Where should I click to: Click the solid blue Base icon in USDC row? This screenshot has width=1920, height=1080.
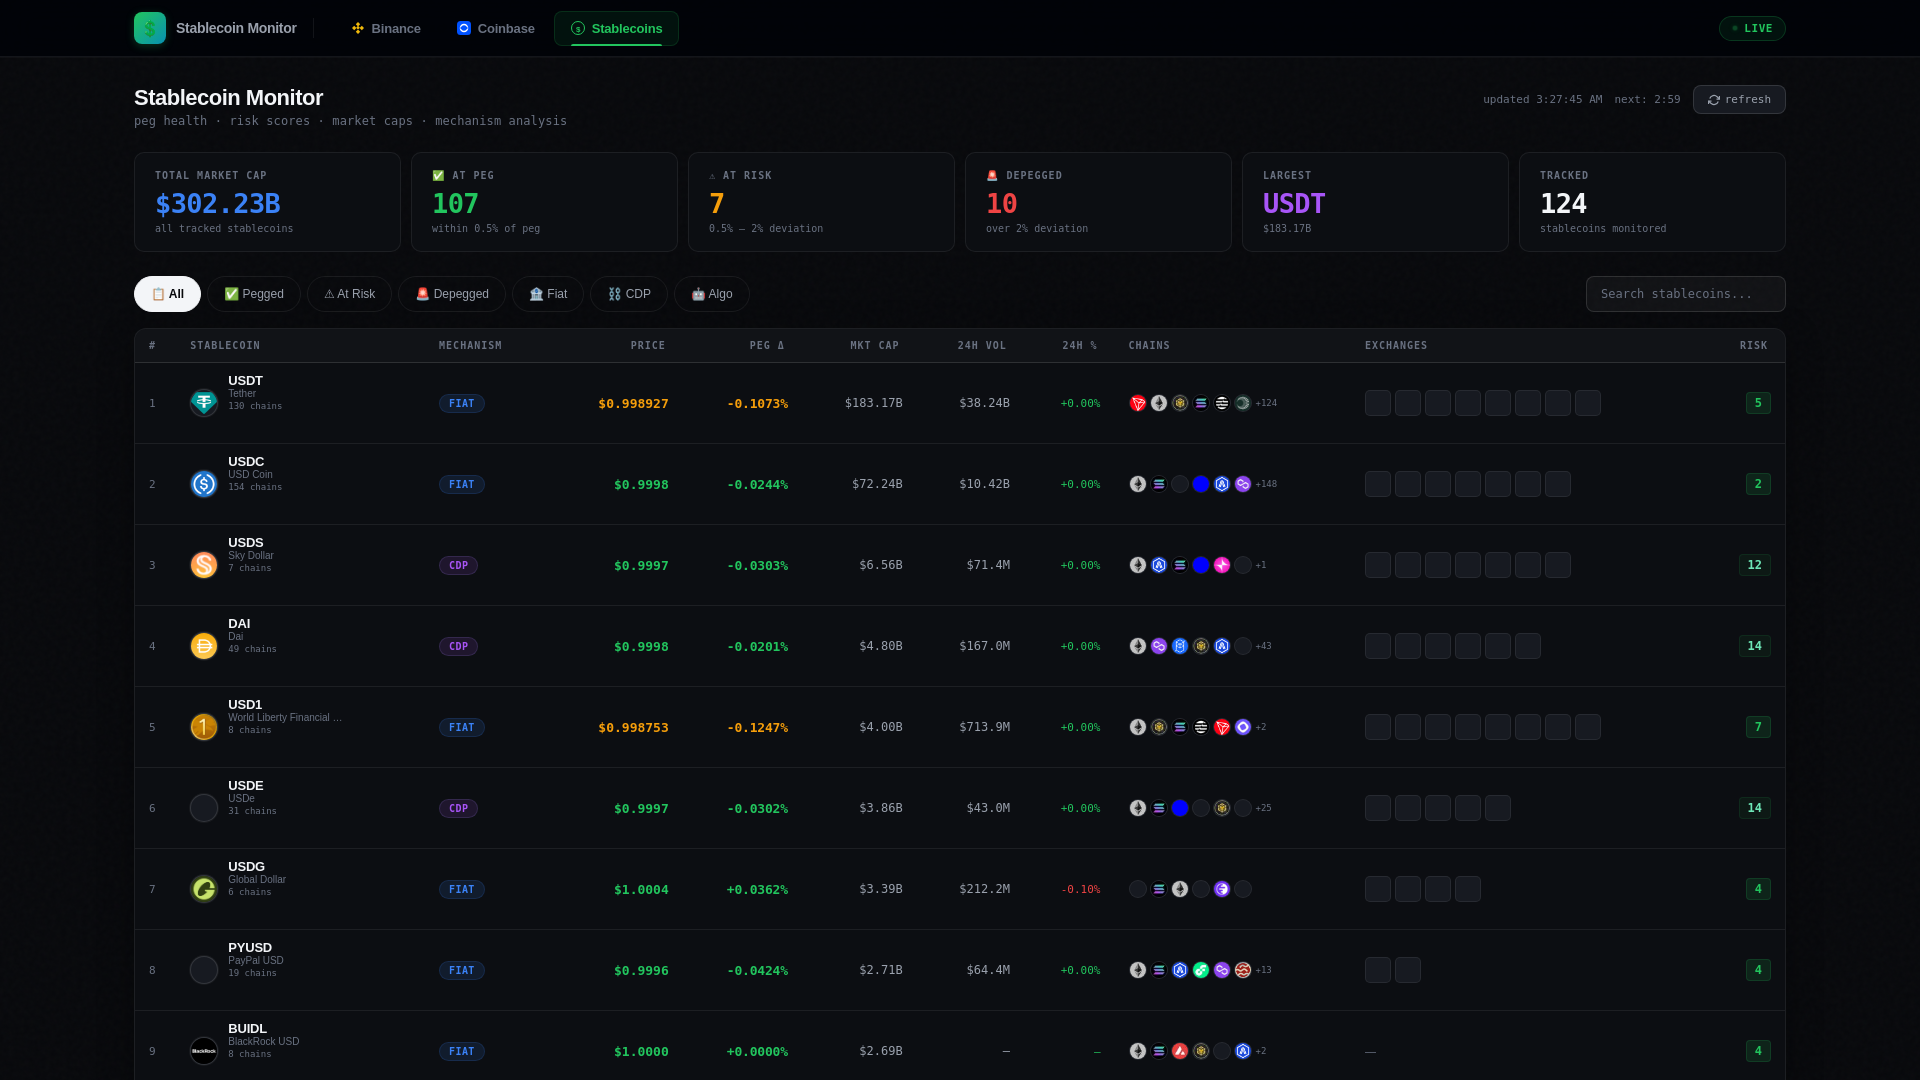[x=1201, y=484]
